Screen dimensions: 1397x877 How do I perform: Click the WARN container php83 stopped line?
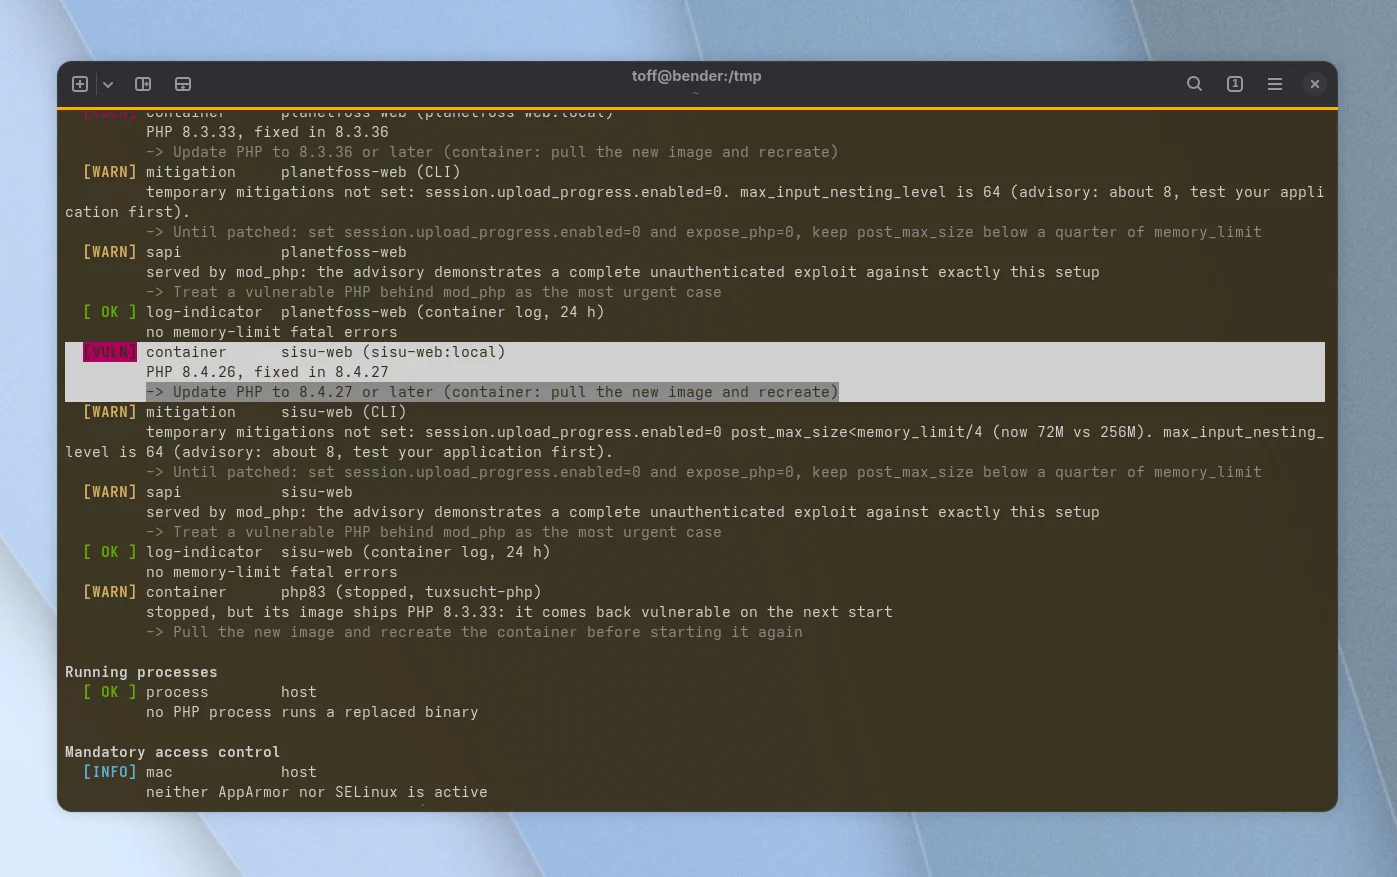pos(312,592)
